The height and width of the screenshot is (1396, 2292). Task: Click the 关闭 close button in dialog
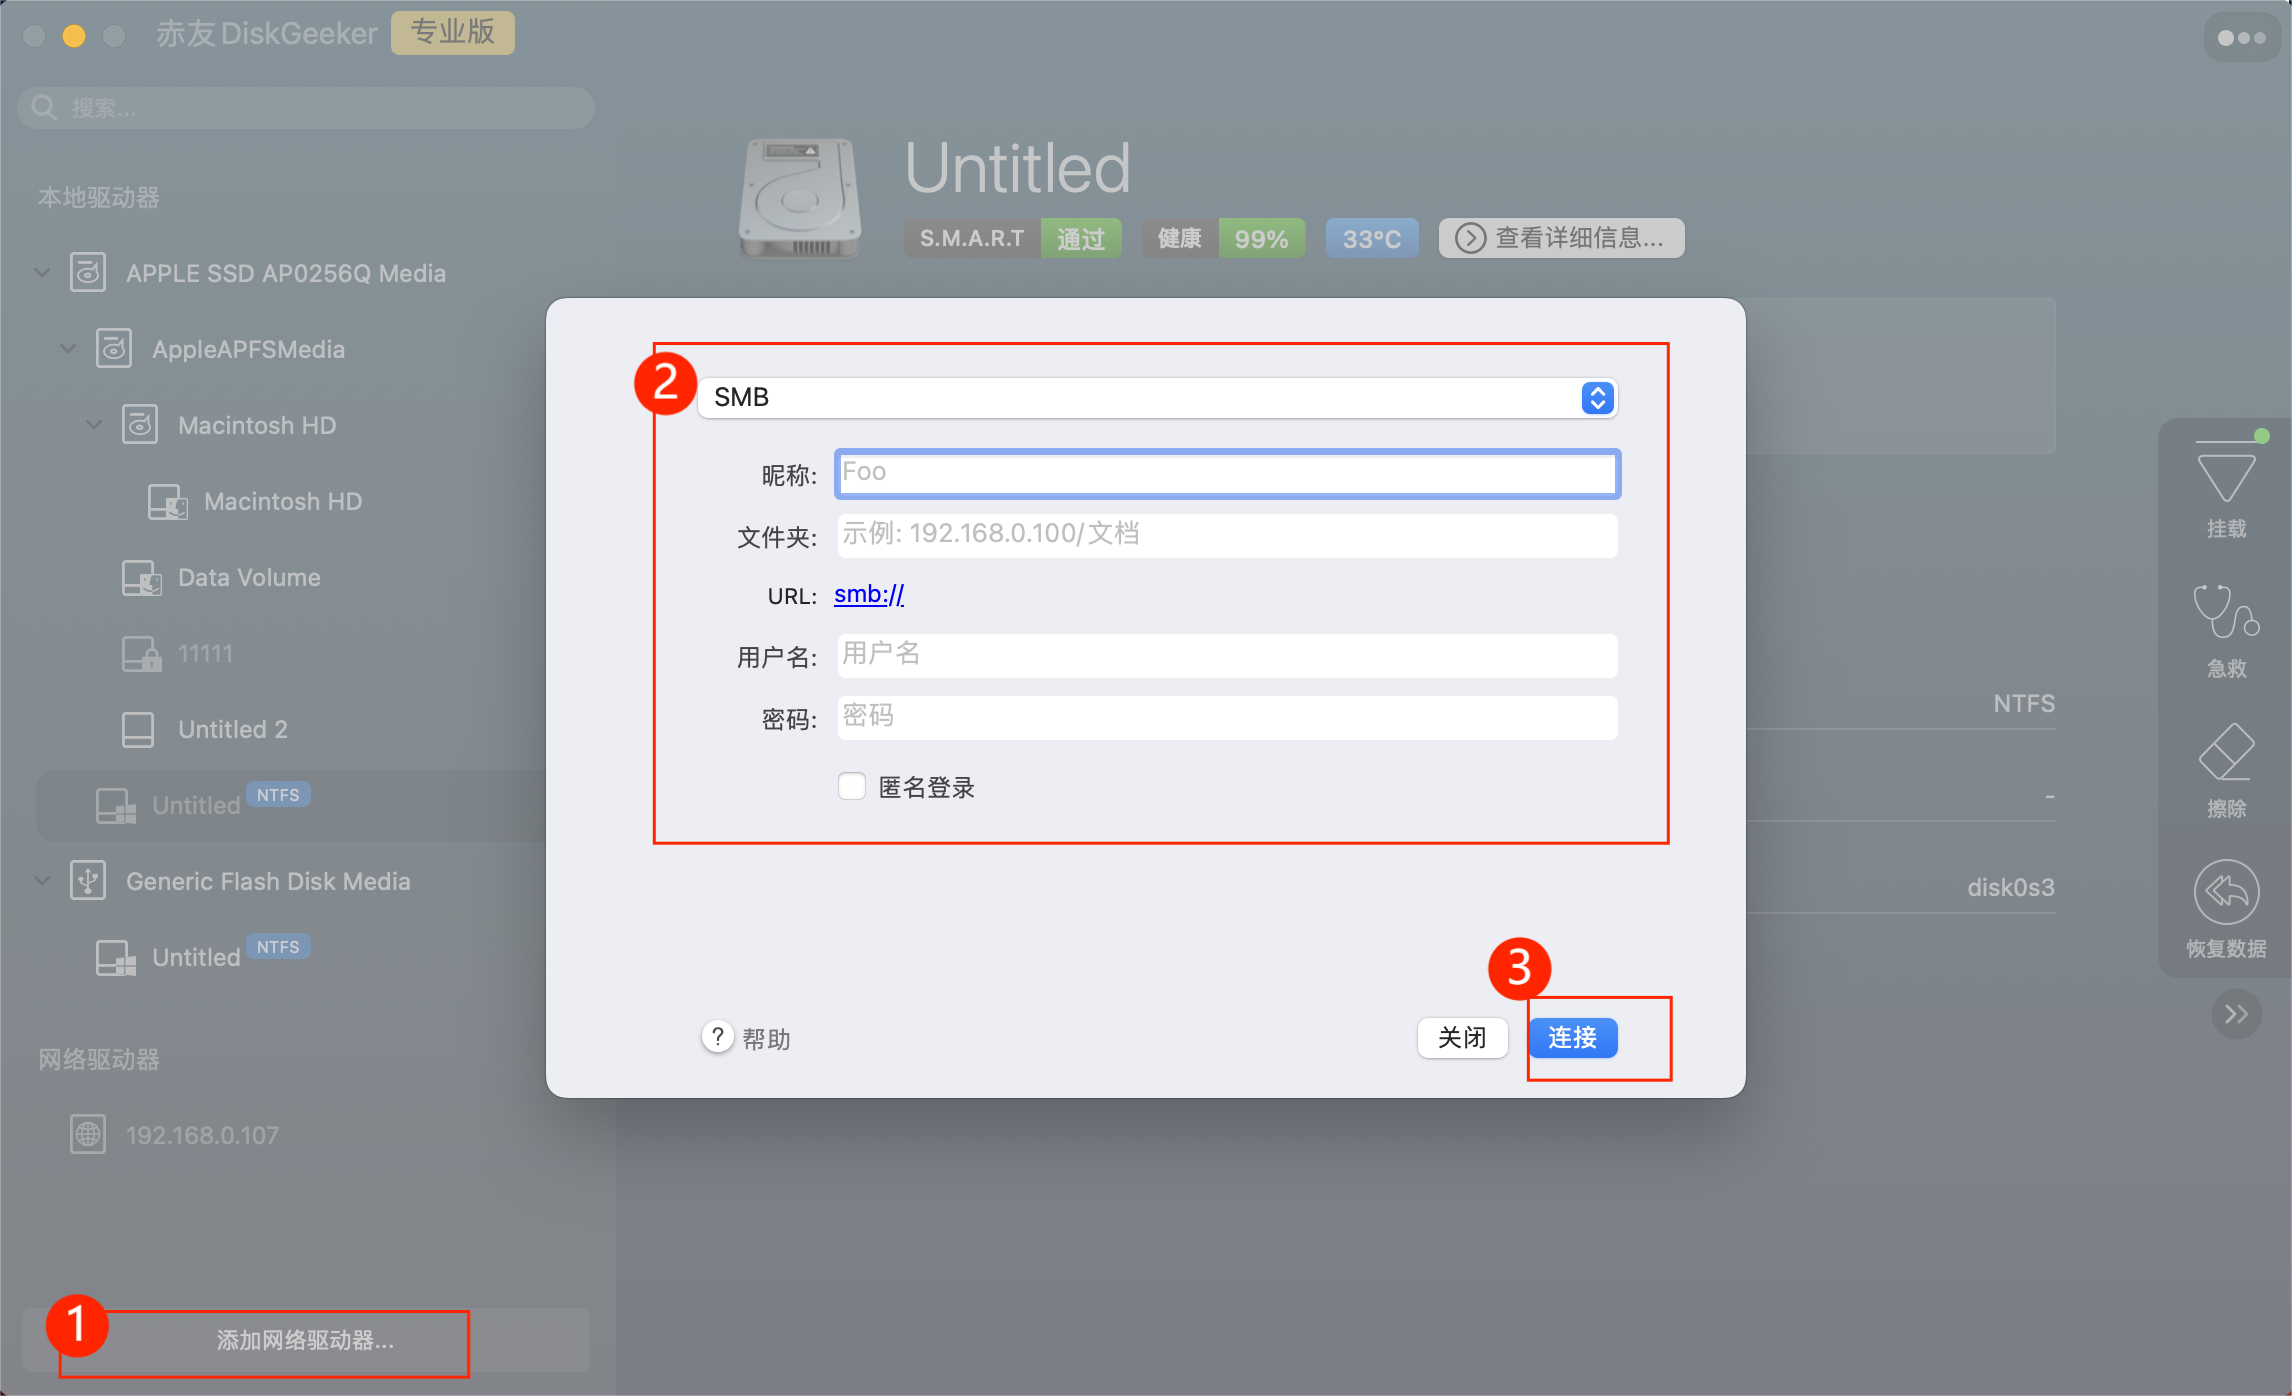1462,1038
